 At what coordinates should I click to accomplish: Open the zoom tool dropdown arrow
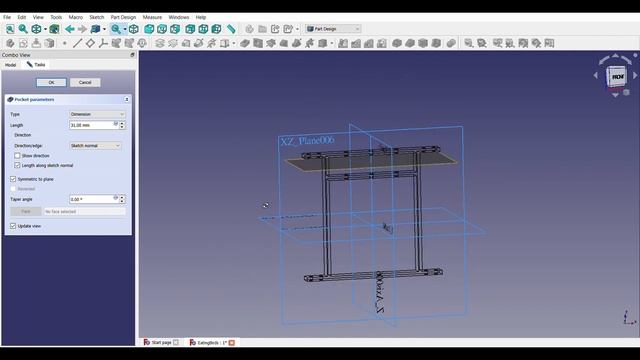click(125, 29)
